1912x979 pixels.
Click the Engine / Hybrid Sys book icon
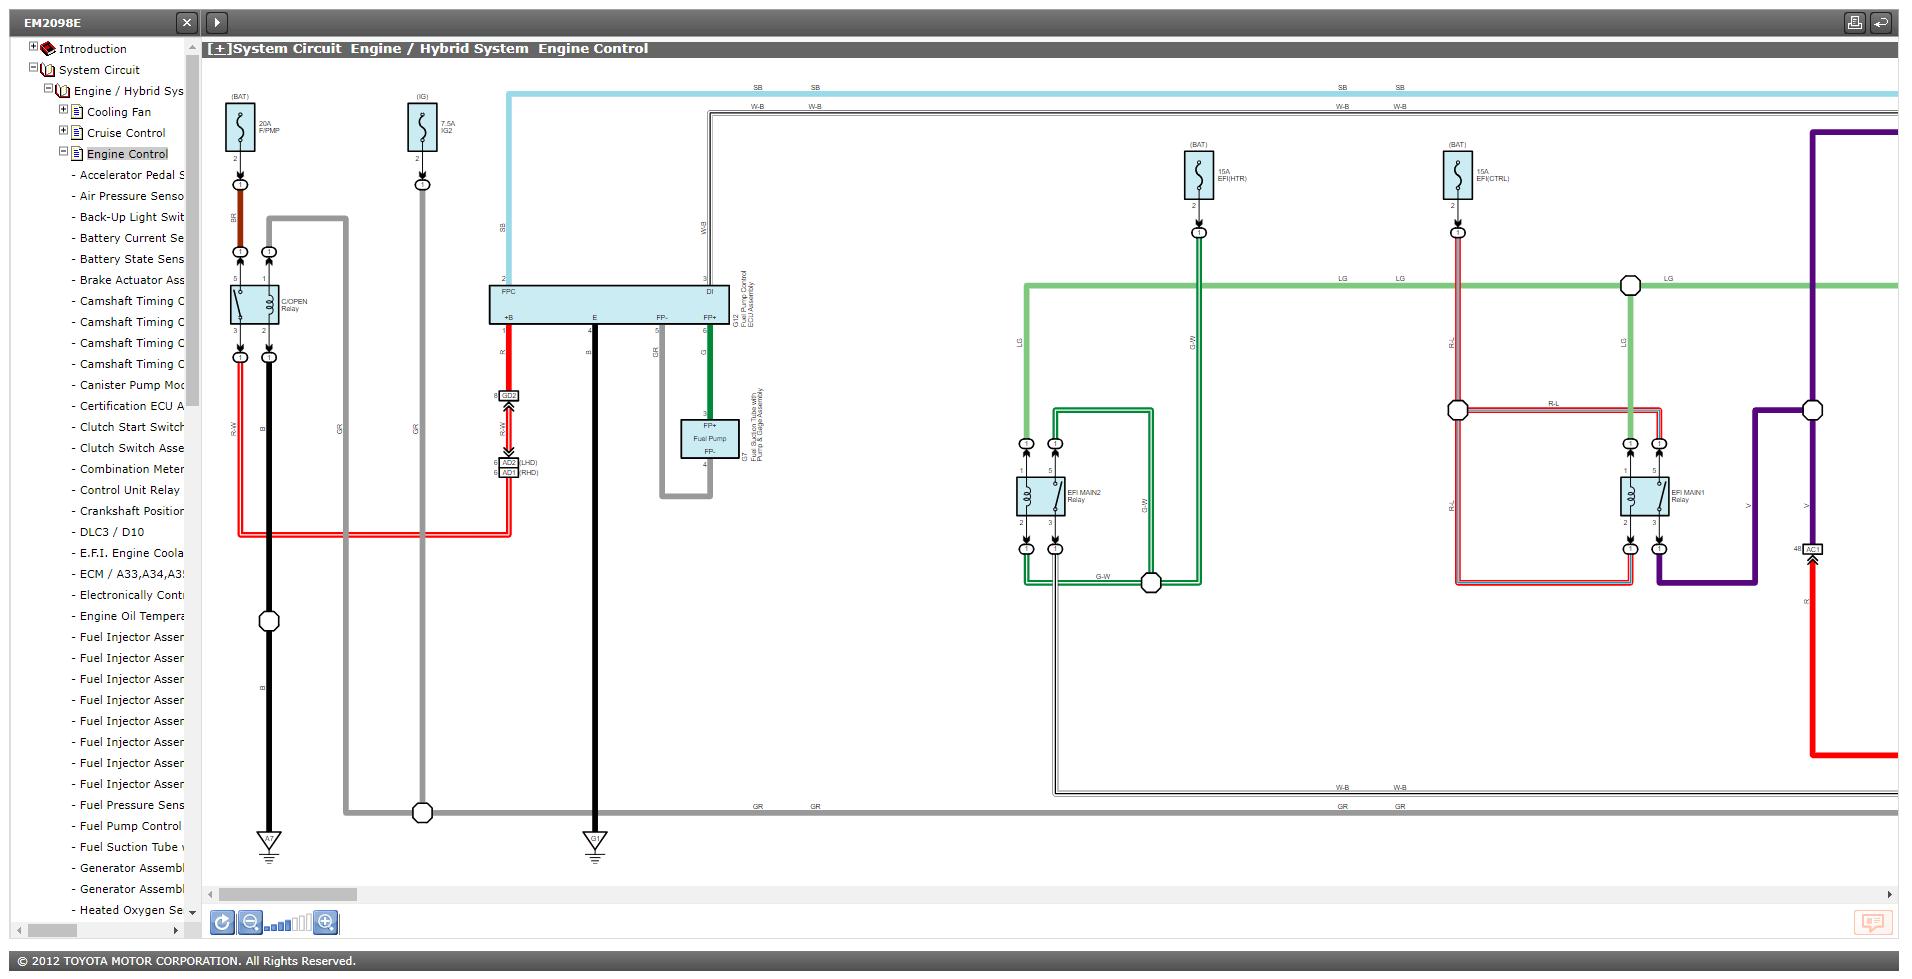click(x=63, y=91)
